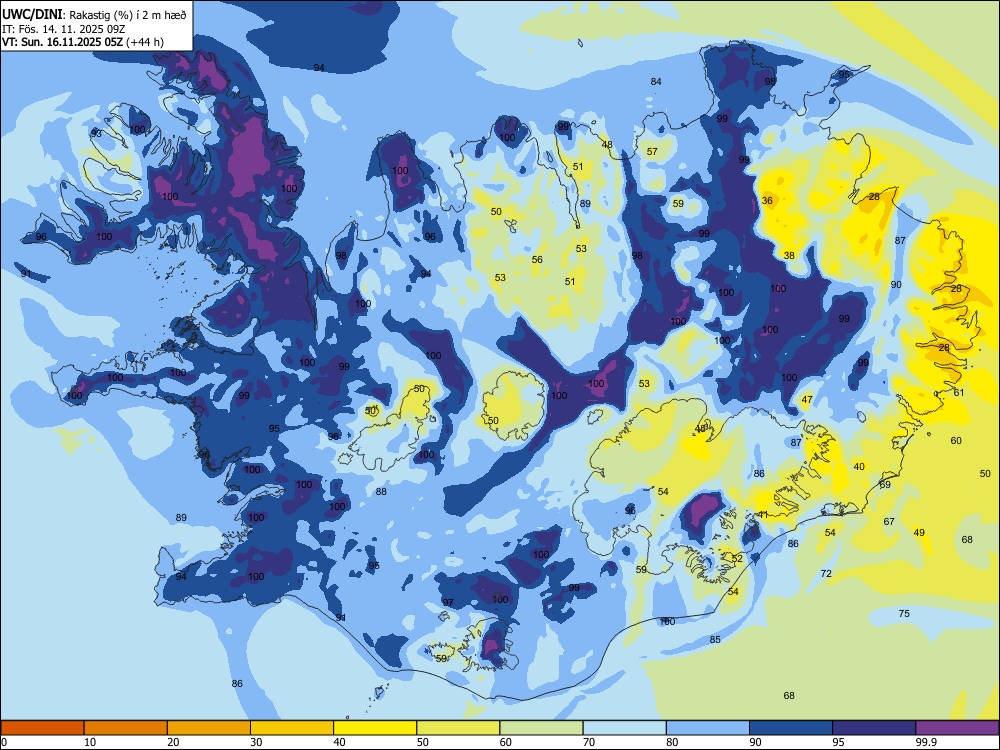Click the humidity value '75' over the sea
Screen dimensions: 1000x750
[x=904, y=614]
